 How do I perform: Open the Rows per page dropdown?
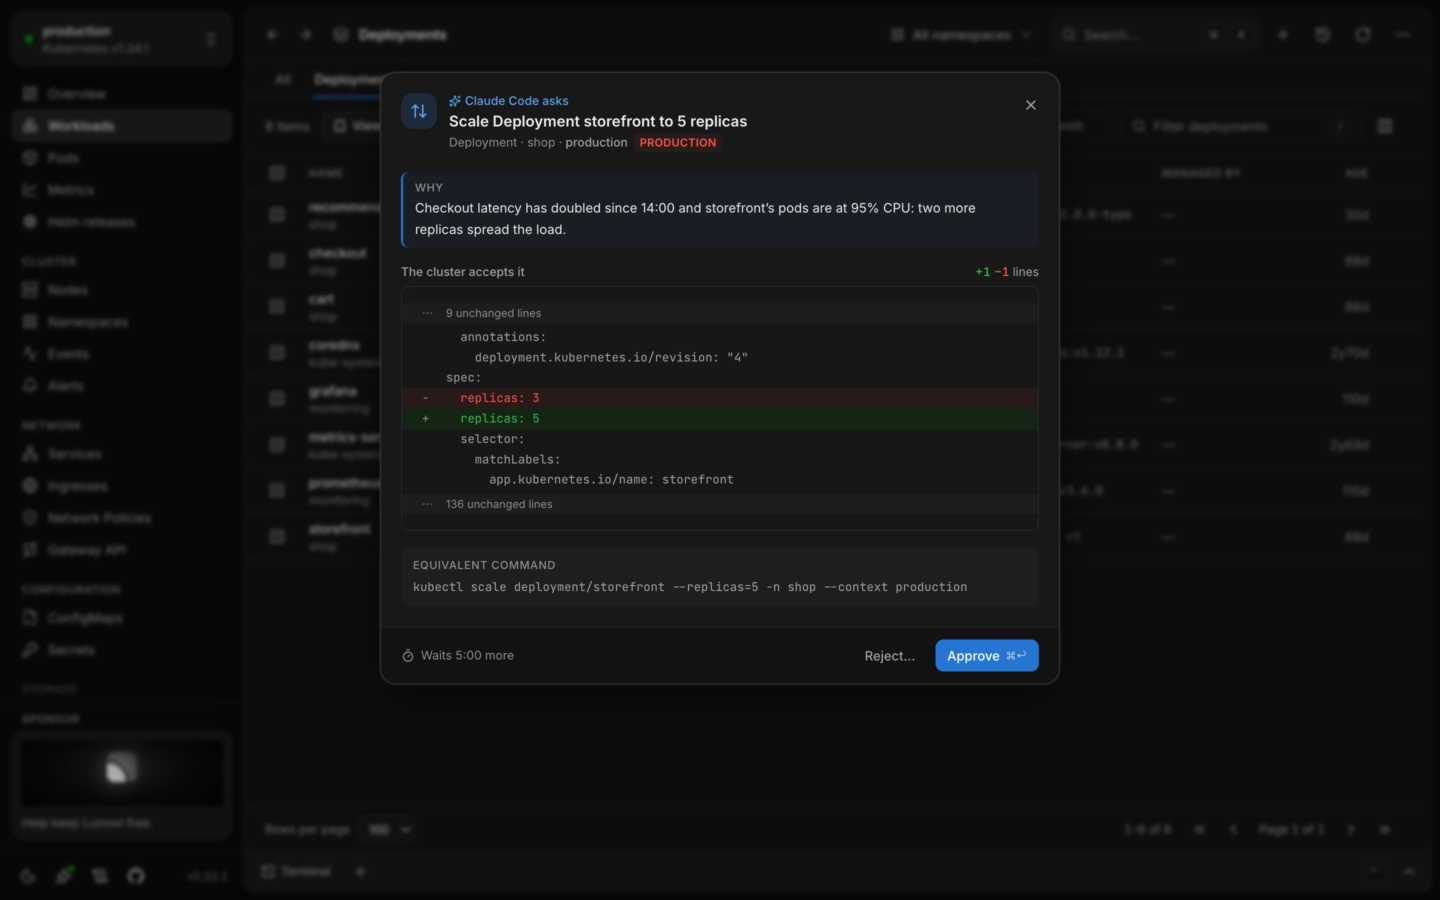coord(390,830)
